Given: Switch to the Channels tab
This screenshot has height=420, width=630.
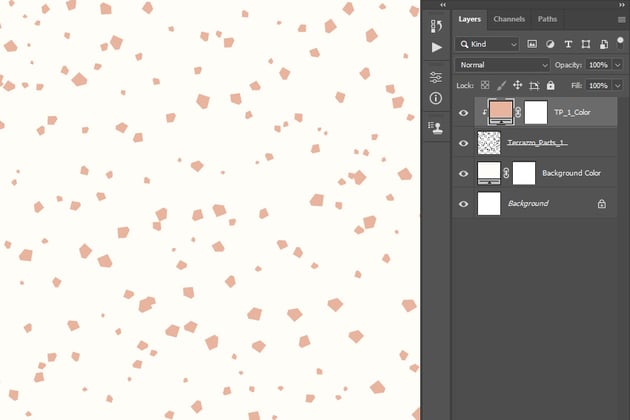Looking at the screenshot, I should (509, 19).
